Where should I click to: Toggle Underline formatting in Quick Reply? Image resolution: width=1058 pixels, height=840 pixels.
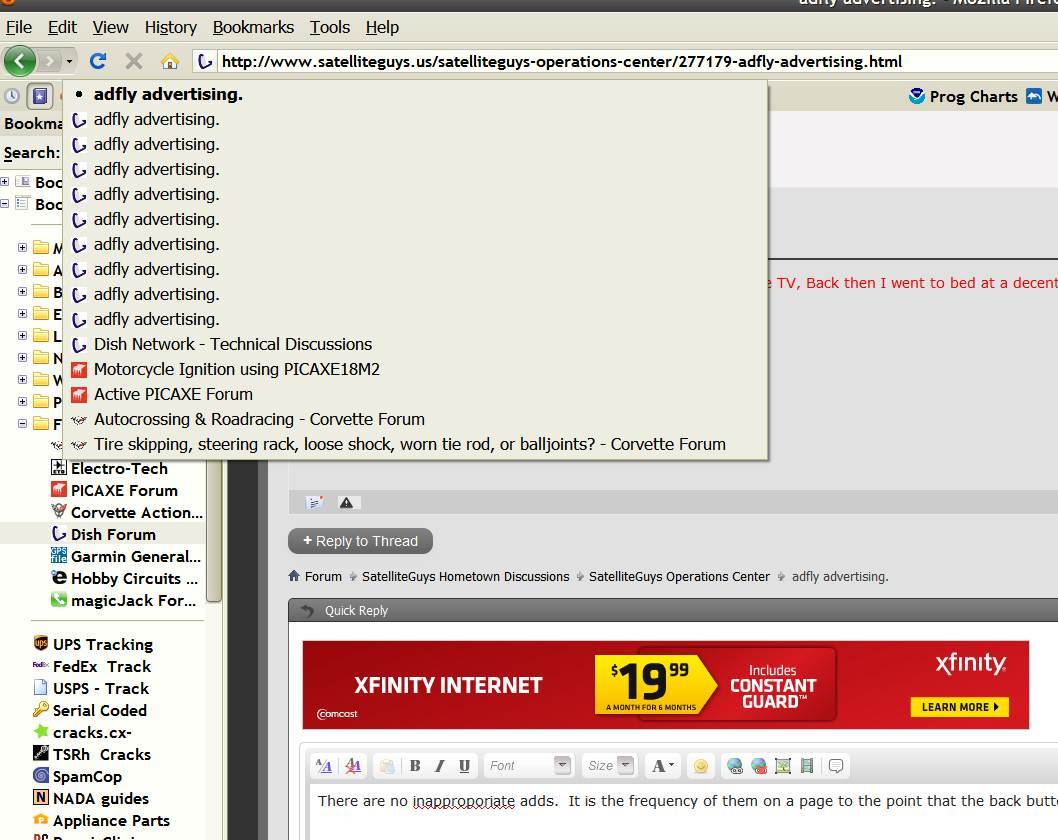464,766
